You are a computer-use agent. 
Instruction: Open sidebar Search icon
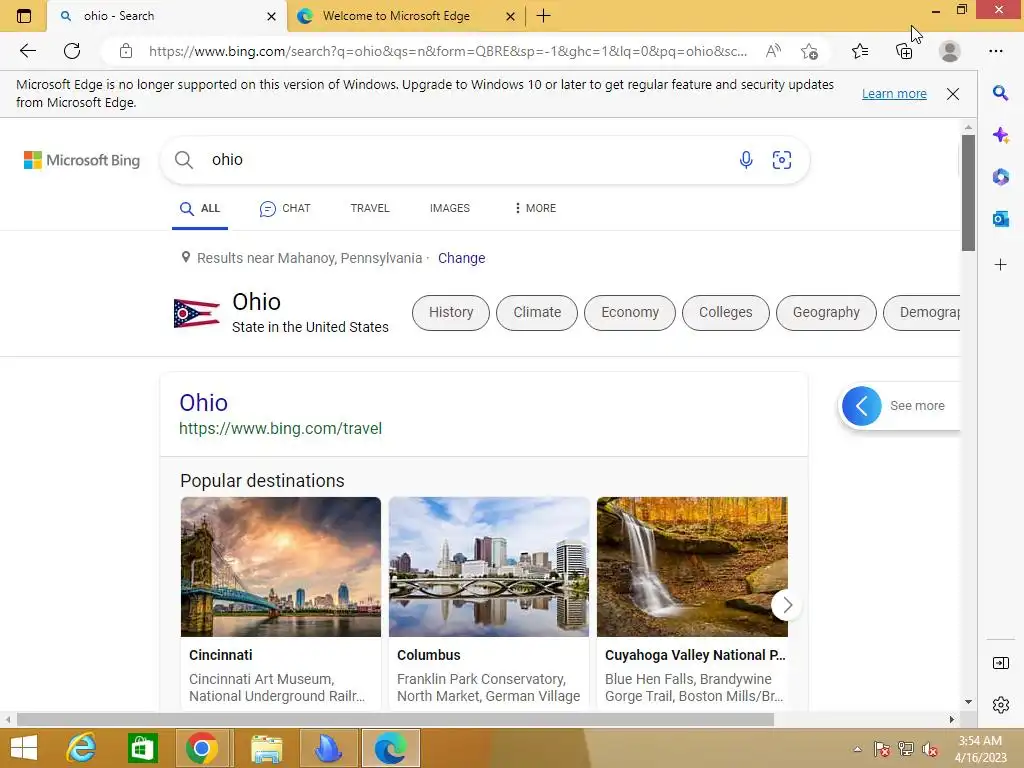[1000, 93]
